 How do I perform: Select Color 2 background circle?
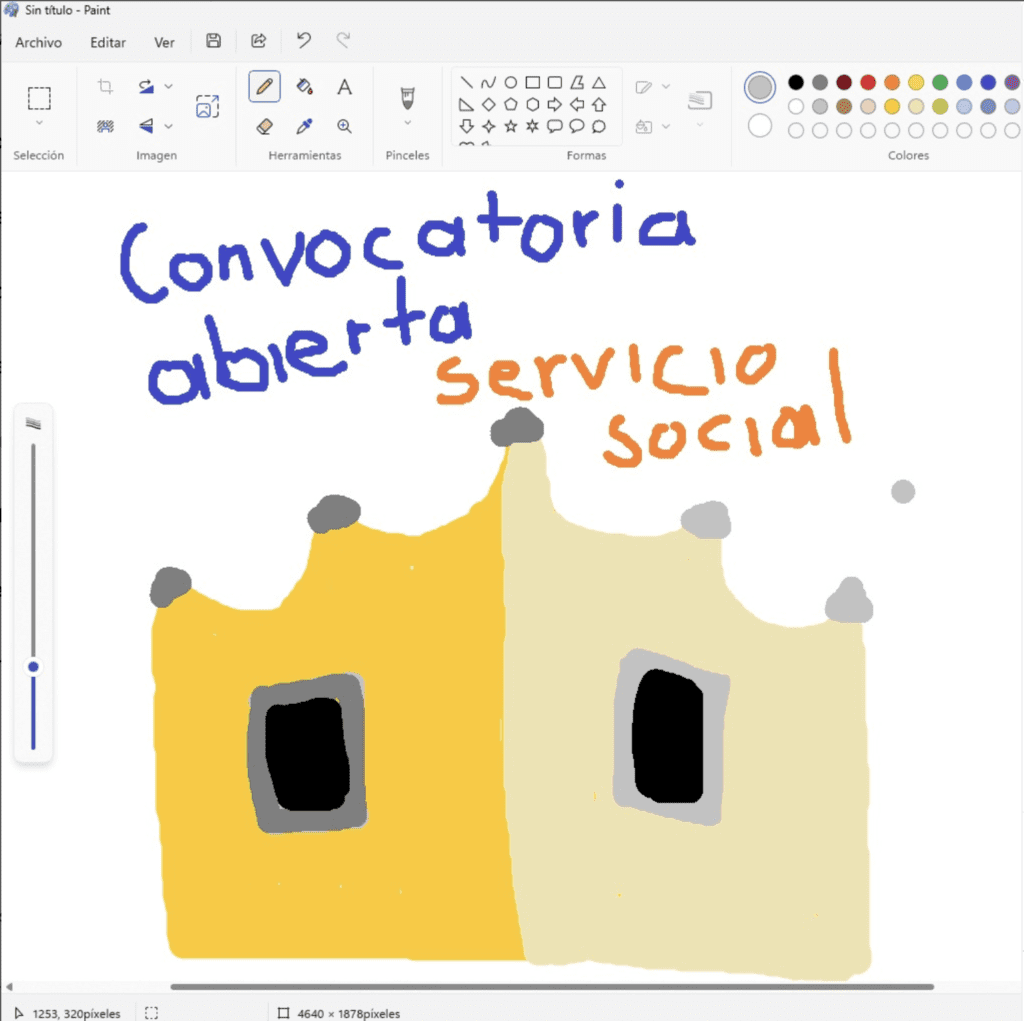coord(760,126)
